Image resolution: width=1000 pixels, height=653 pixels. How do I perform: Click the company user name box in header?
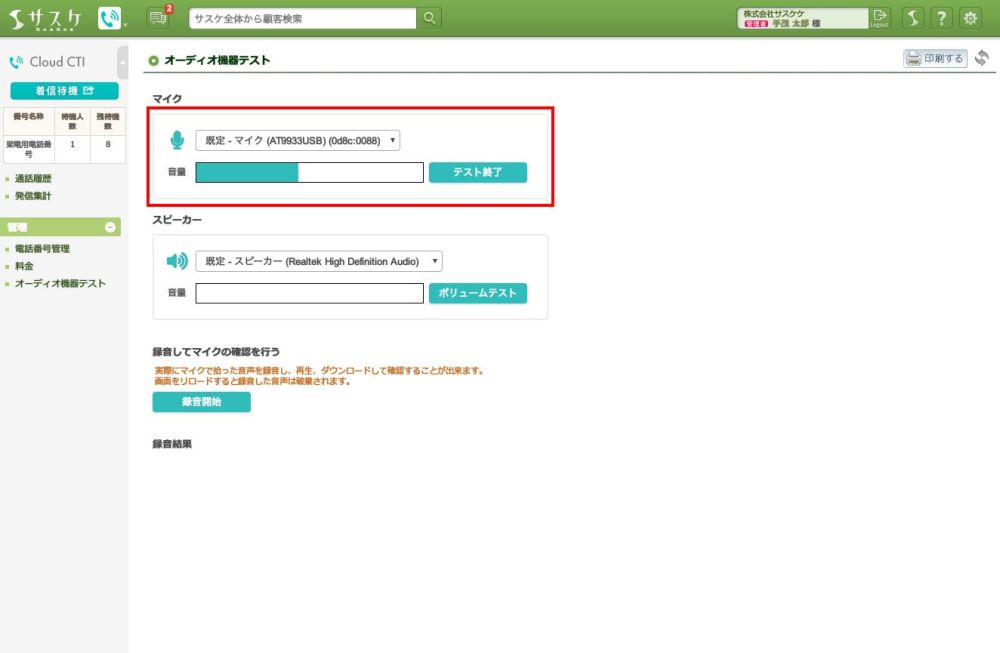pos(802,18)
